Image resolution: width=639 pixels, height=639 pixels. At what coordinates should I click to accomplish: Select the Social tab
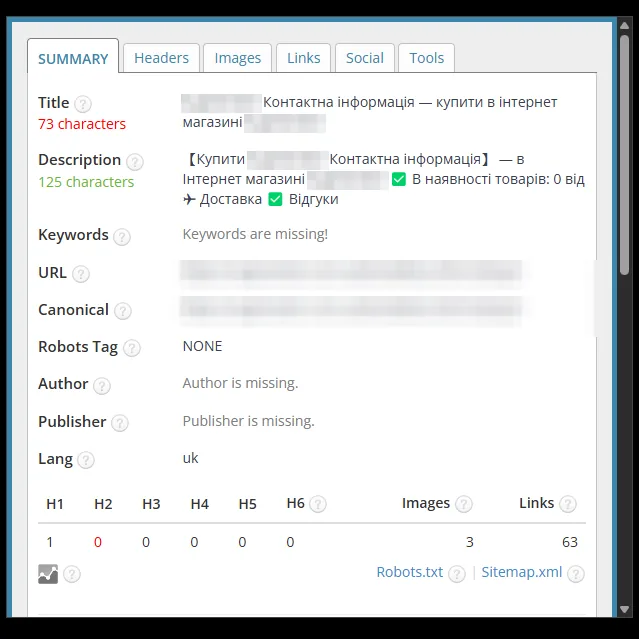coord(365,58)
